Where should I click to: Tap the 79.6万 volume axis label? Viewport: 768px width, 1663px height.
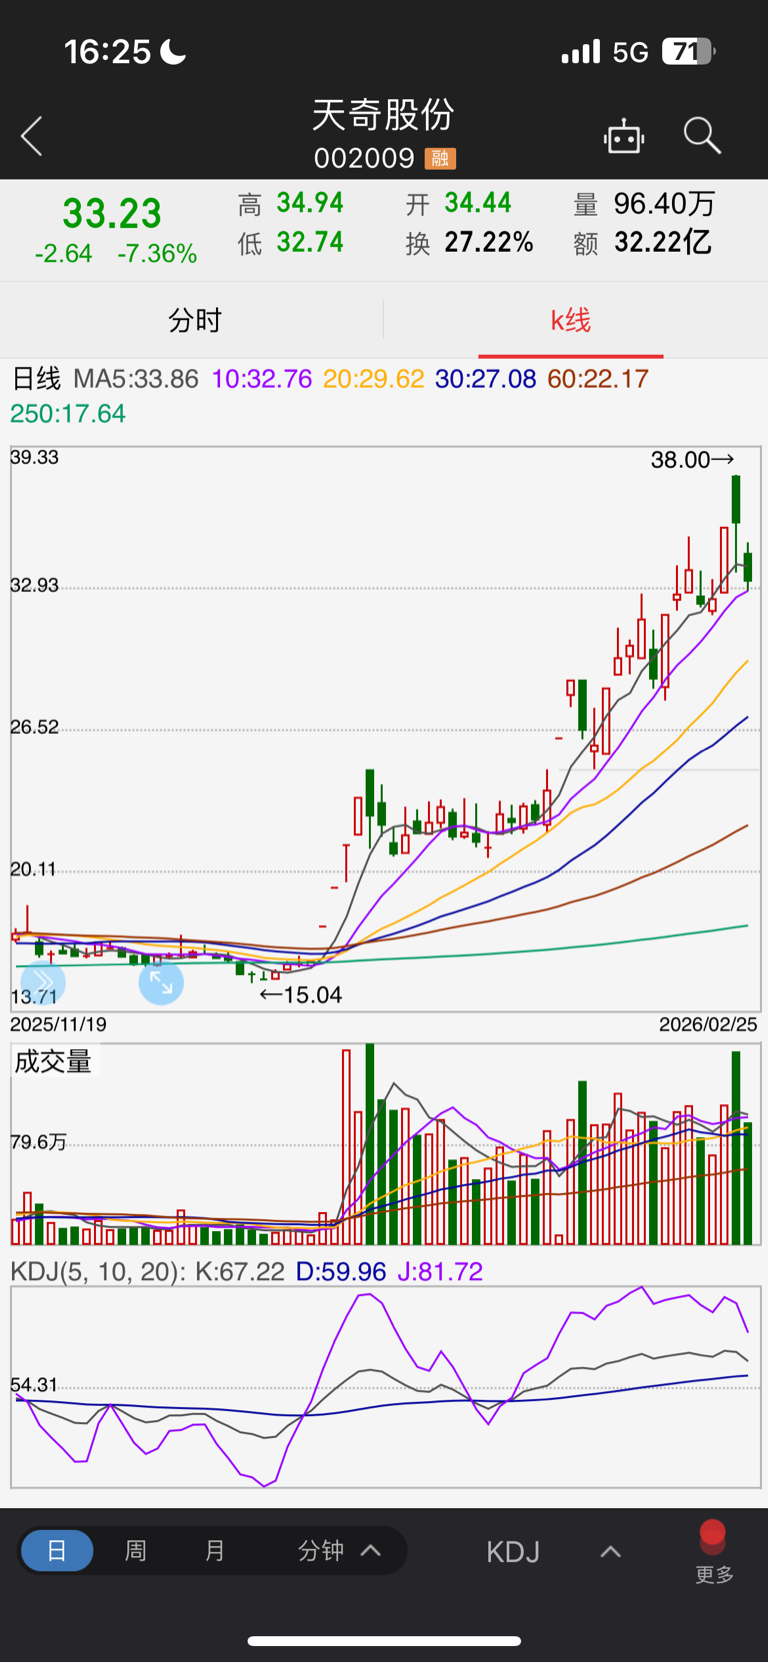click(x=39, y=1142)
